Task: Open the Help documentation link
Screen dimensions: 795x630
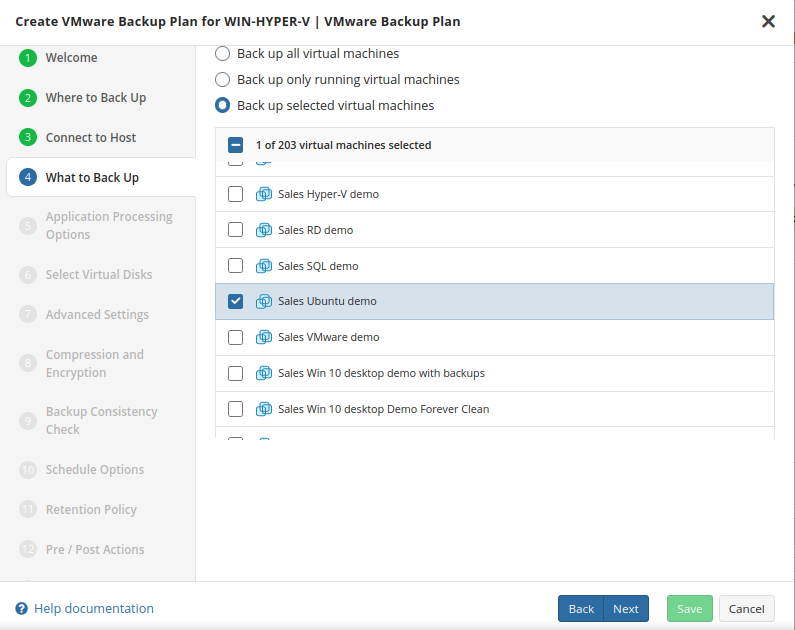Action: pyautogui.click(x=94, y=608)
